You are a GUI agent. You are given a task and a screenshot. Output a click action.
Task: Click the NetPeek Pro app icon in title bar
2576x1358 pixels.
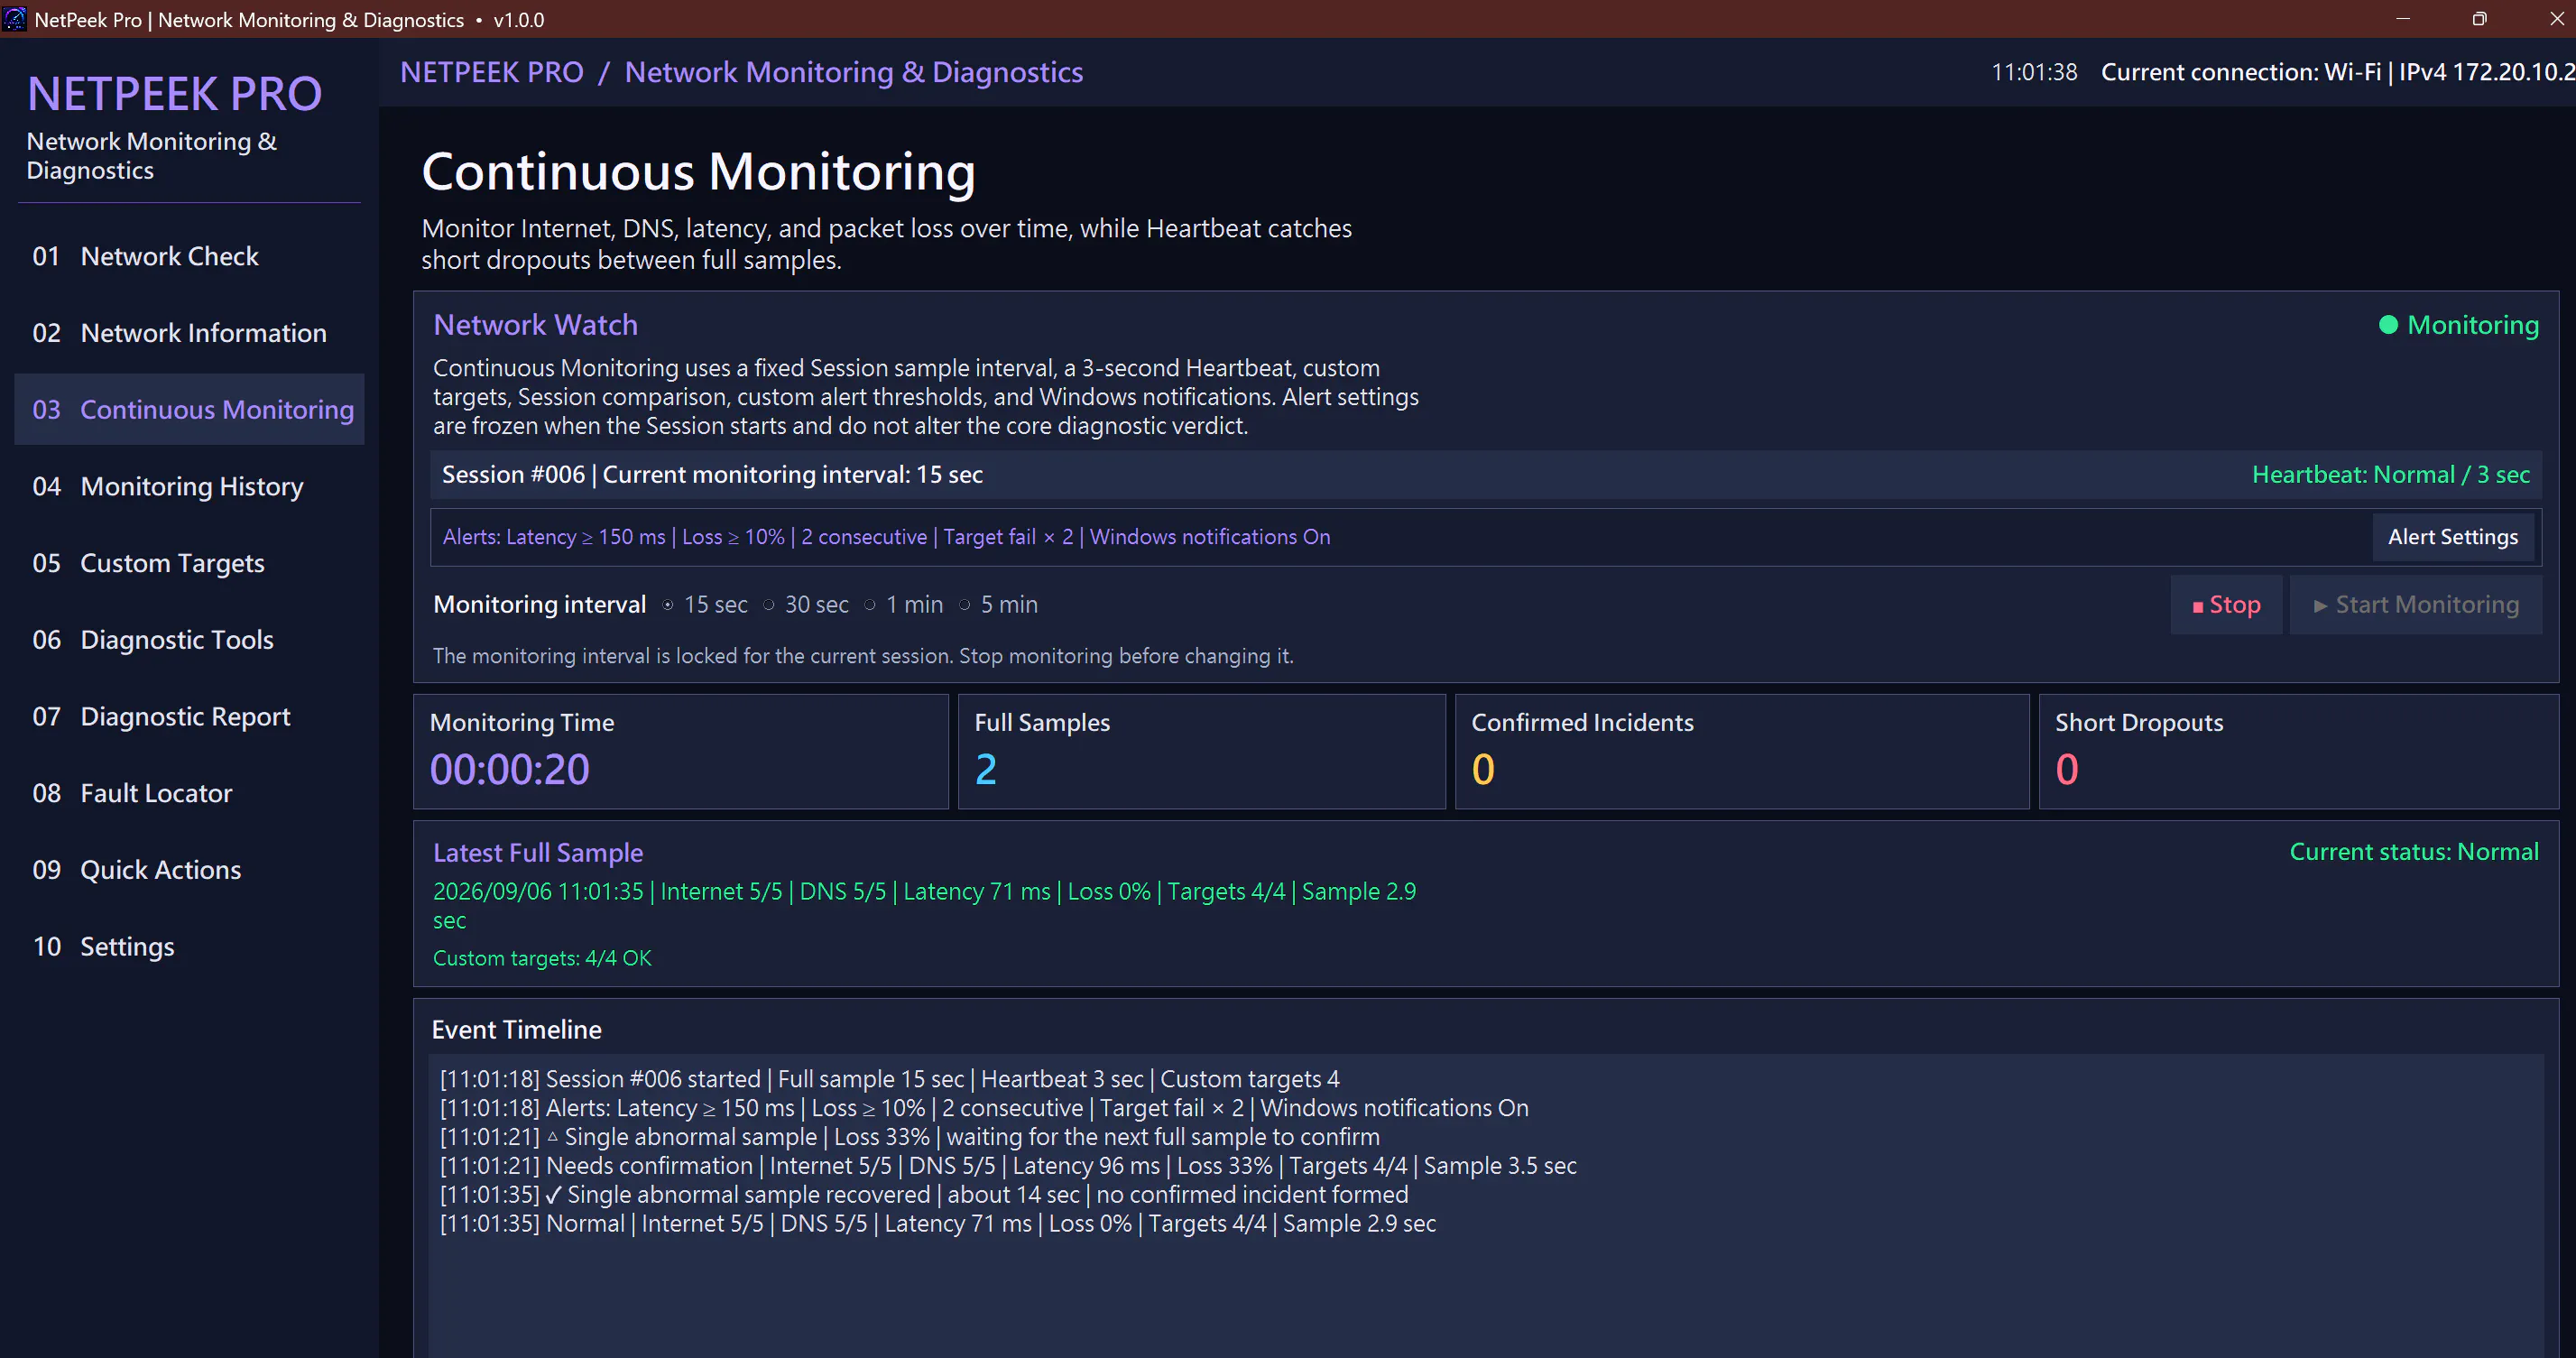tap(15, 19)
